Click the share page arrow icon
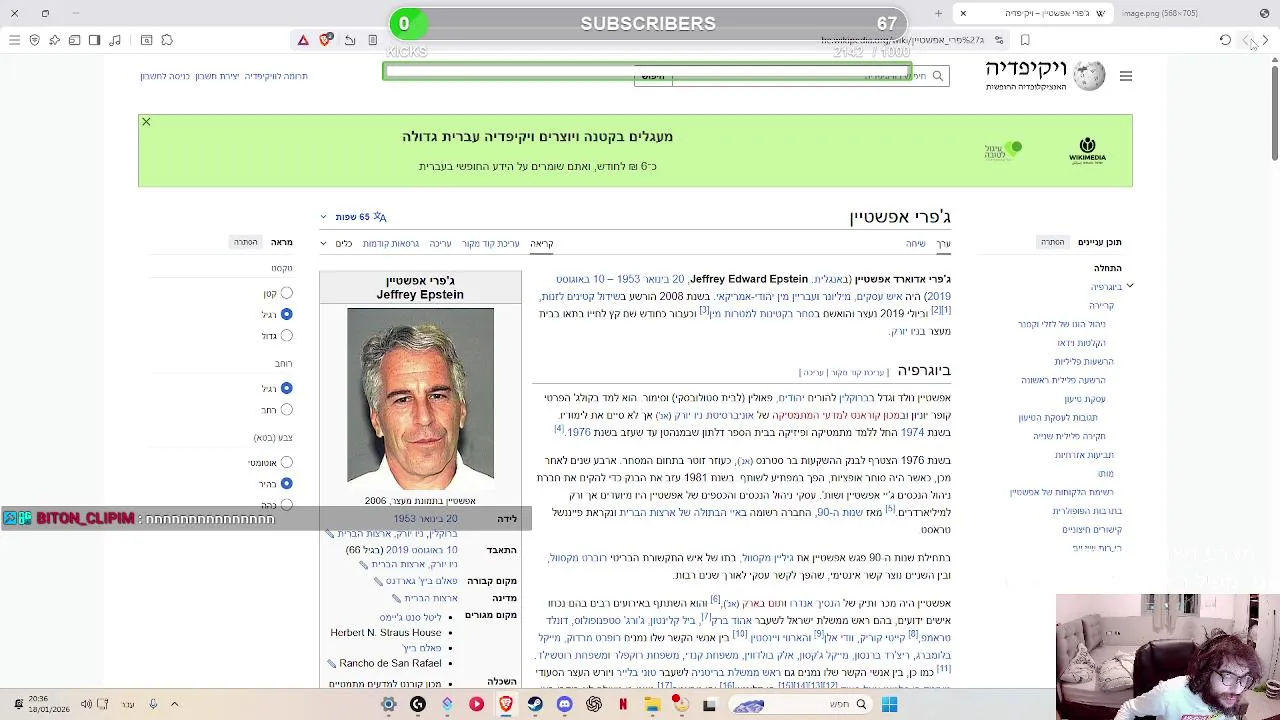This screenshot has width=1280, height=720. coord(350,40)
